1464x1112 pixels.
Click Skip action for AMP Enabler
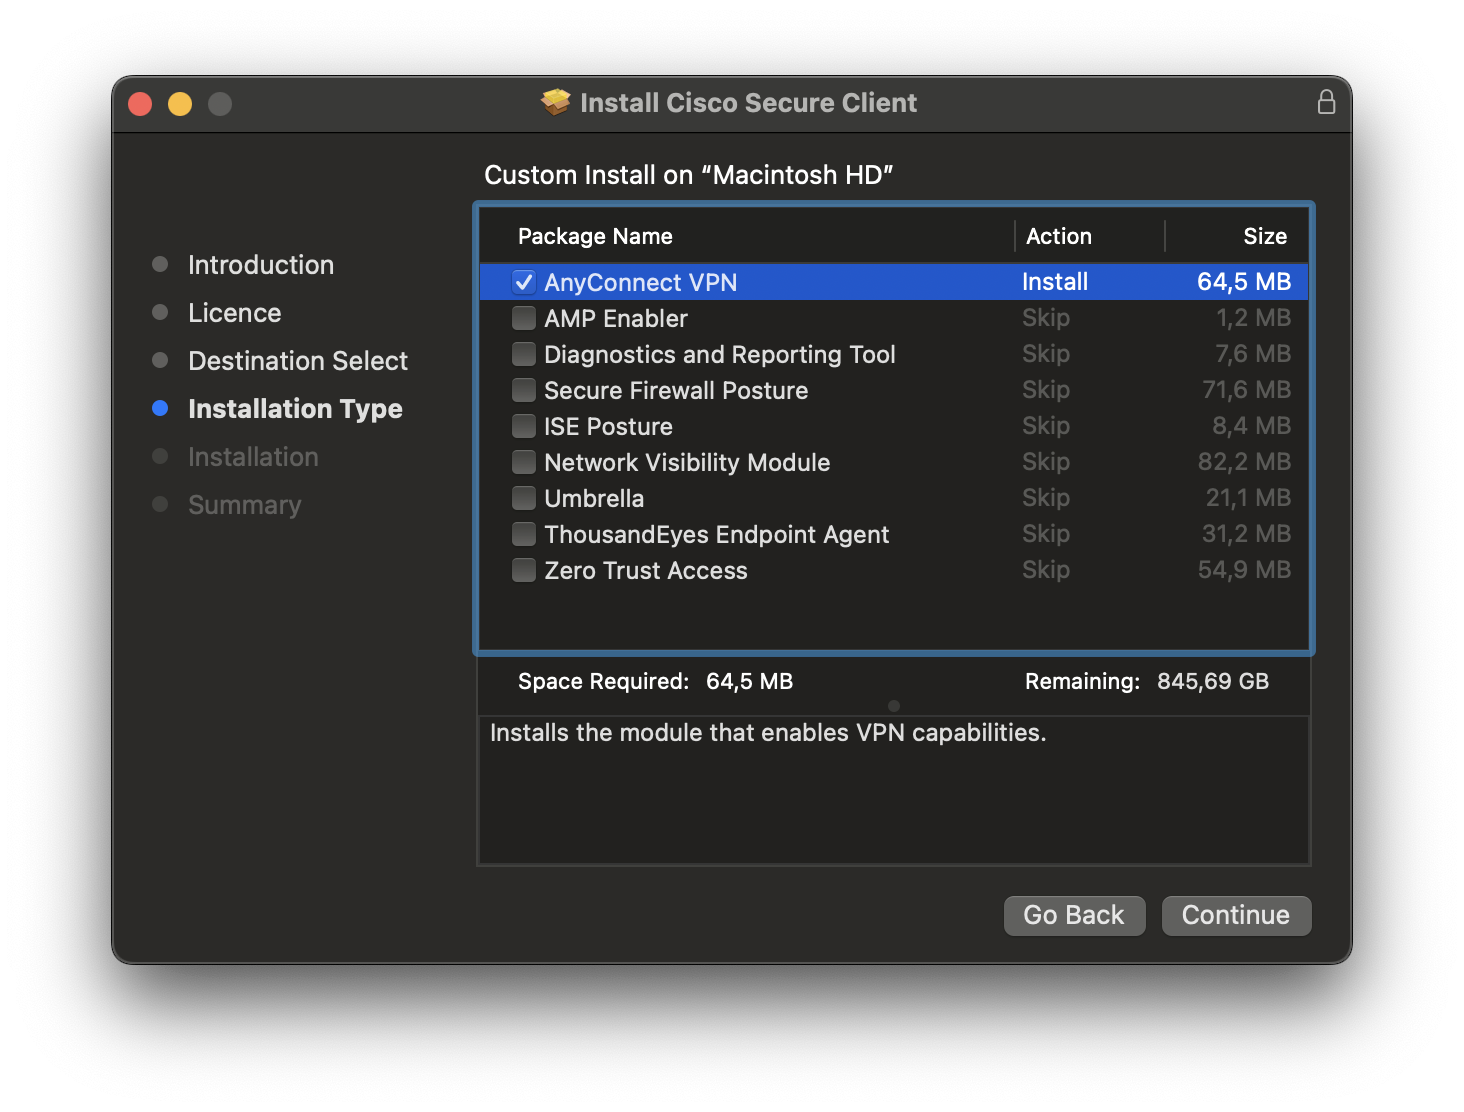pos(1046,318)
